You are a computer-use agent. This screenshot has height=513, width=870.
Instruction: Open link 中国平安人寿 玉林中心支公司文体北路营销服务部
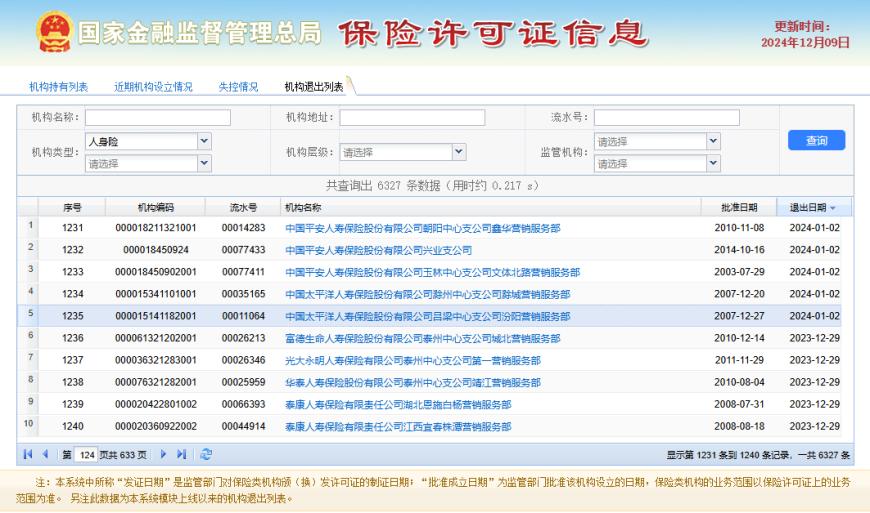pyautogui.click(x=432, y=272)
